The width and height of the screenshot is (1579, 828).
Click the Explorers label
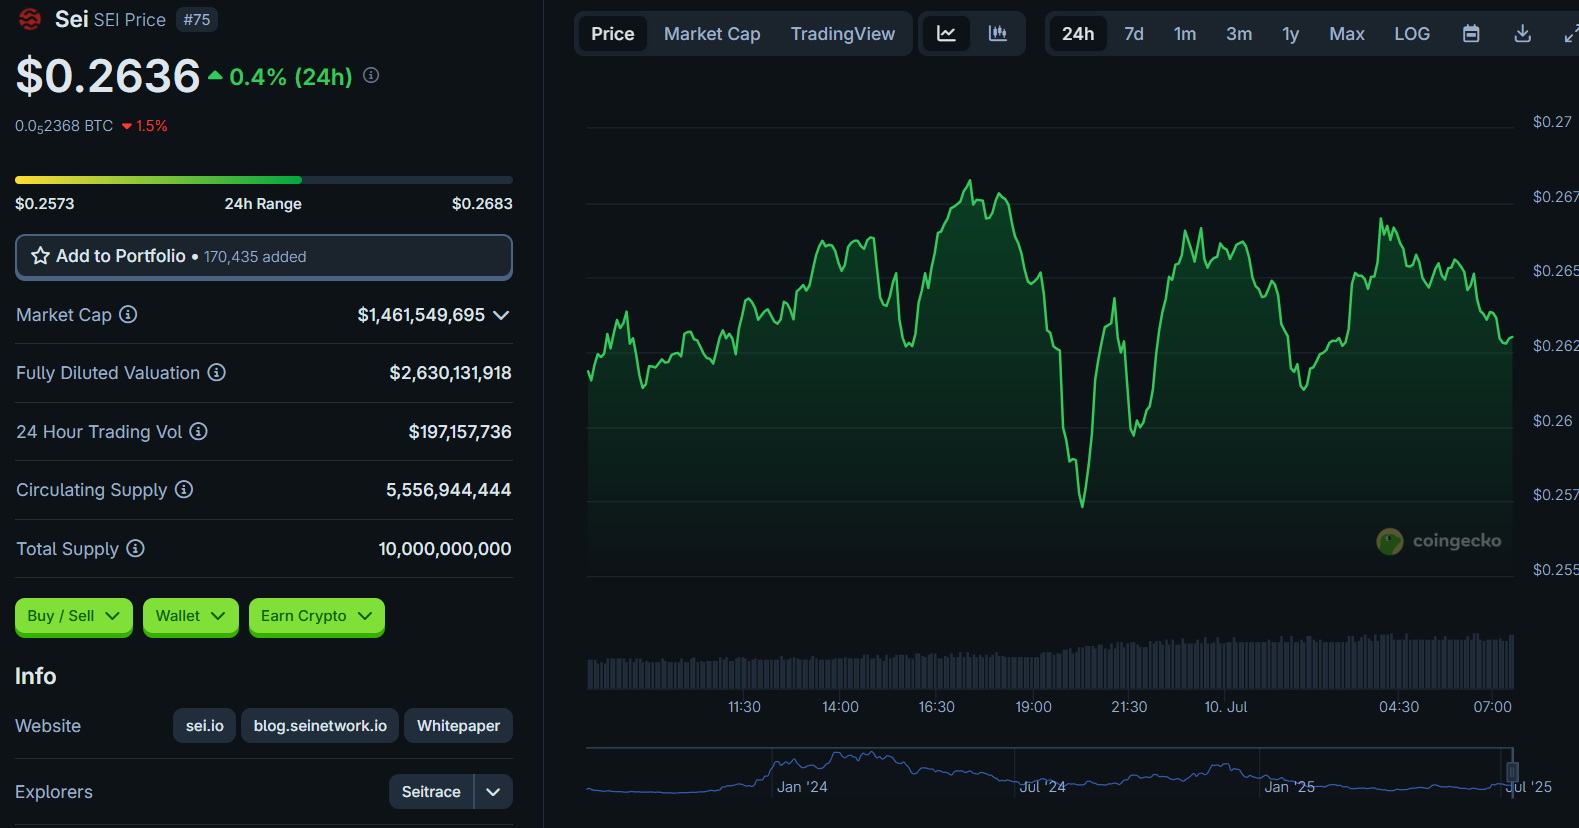[x=54, y=792]
